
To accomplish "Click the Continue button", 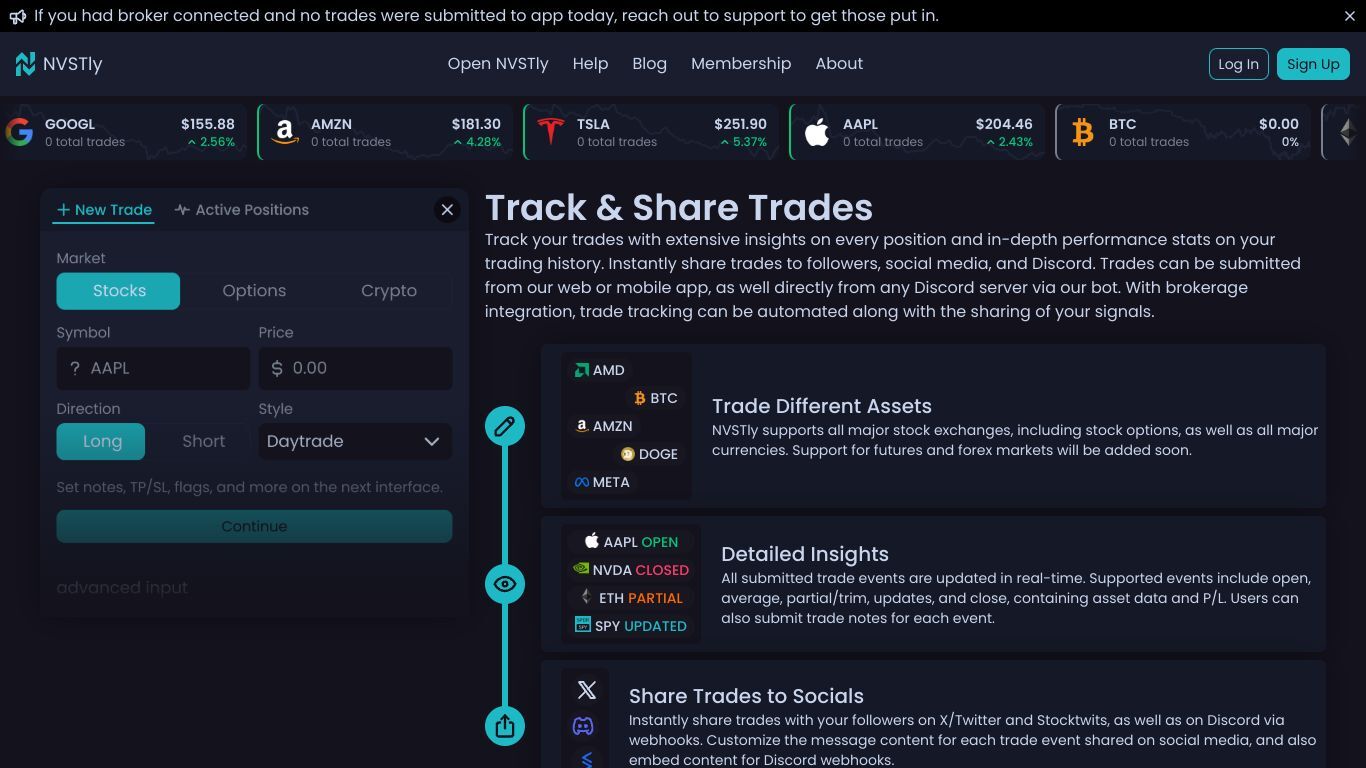I will tap(254, 527).
